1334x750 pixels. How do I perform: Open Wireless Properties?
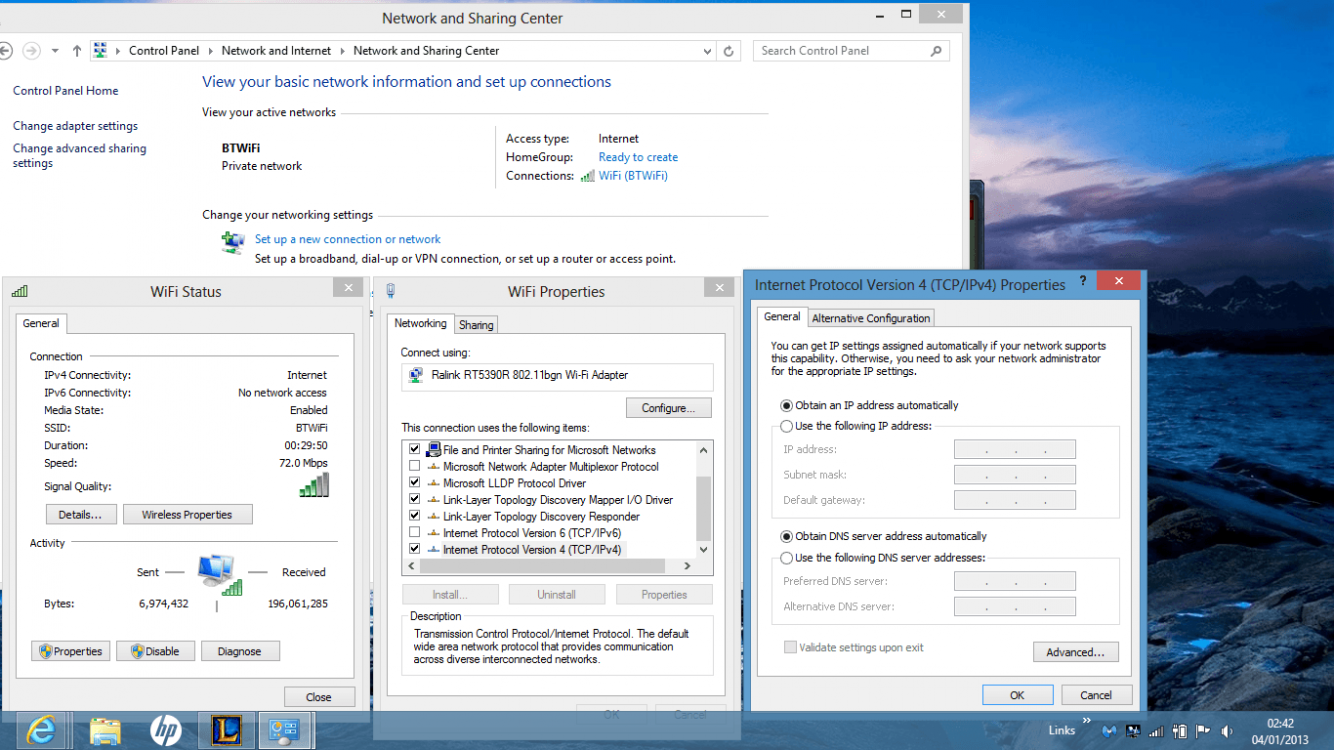tap(187, 515)
